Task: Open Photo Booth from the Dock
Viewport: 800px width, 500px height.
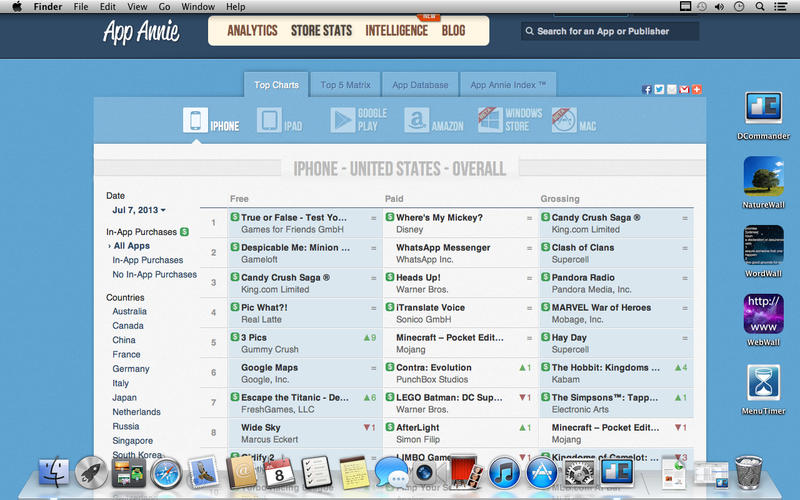Action: click(466, 472)
